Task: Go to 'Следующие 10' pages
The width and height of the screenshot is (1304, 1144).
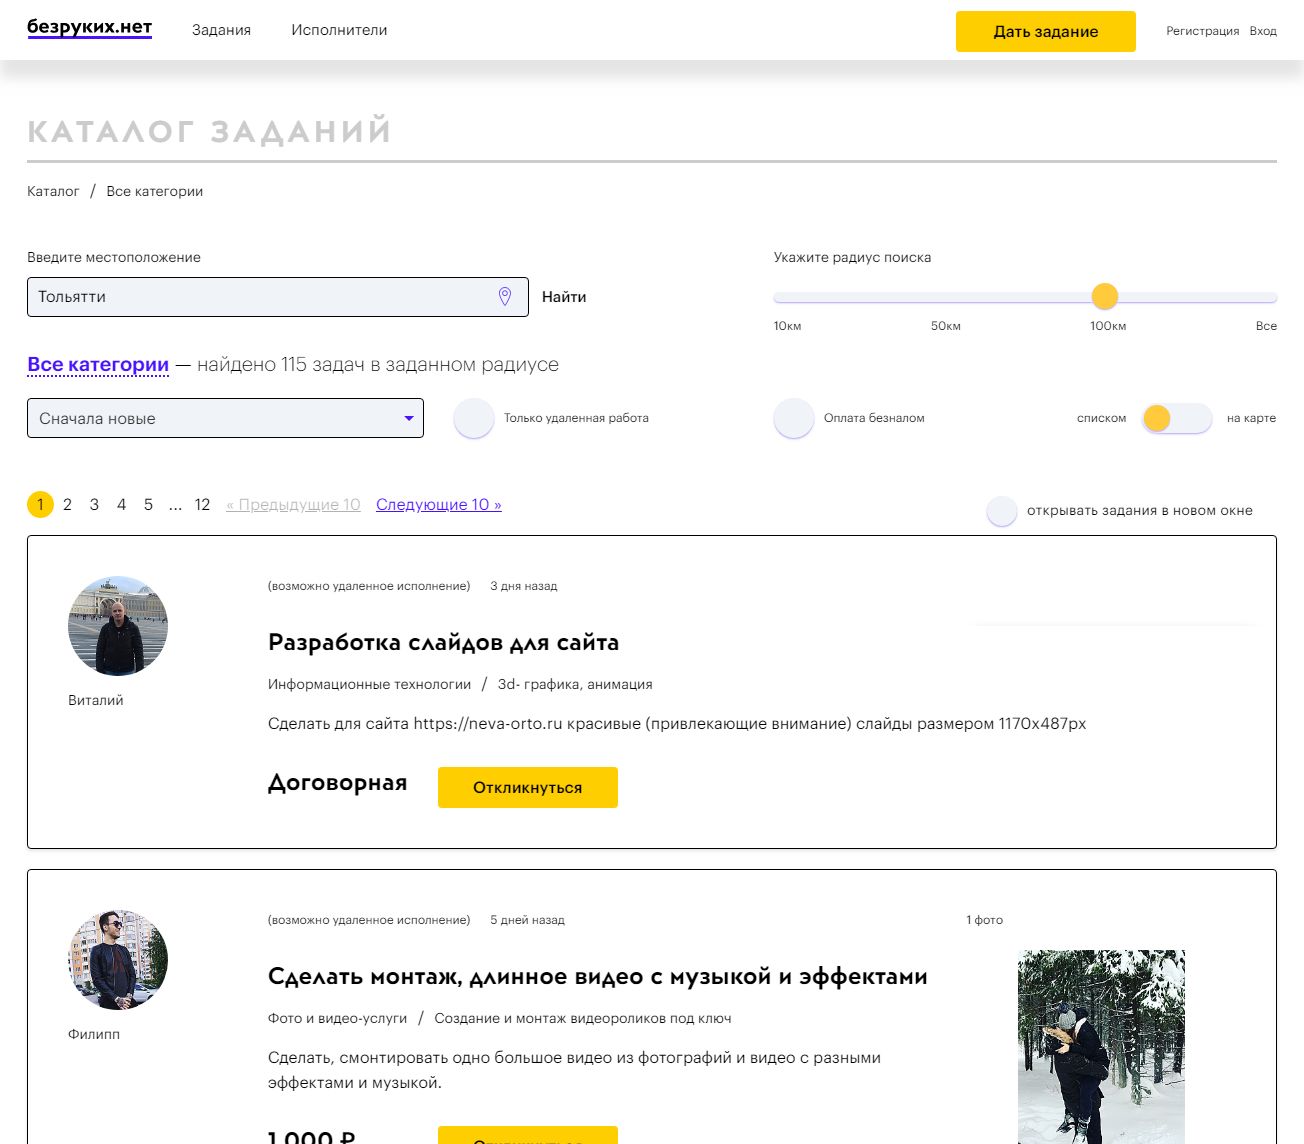Action: pyautogui.click(x=438, y=505)
